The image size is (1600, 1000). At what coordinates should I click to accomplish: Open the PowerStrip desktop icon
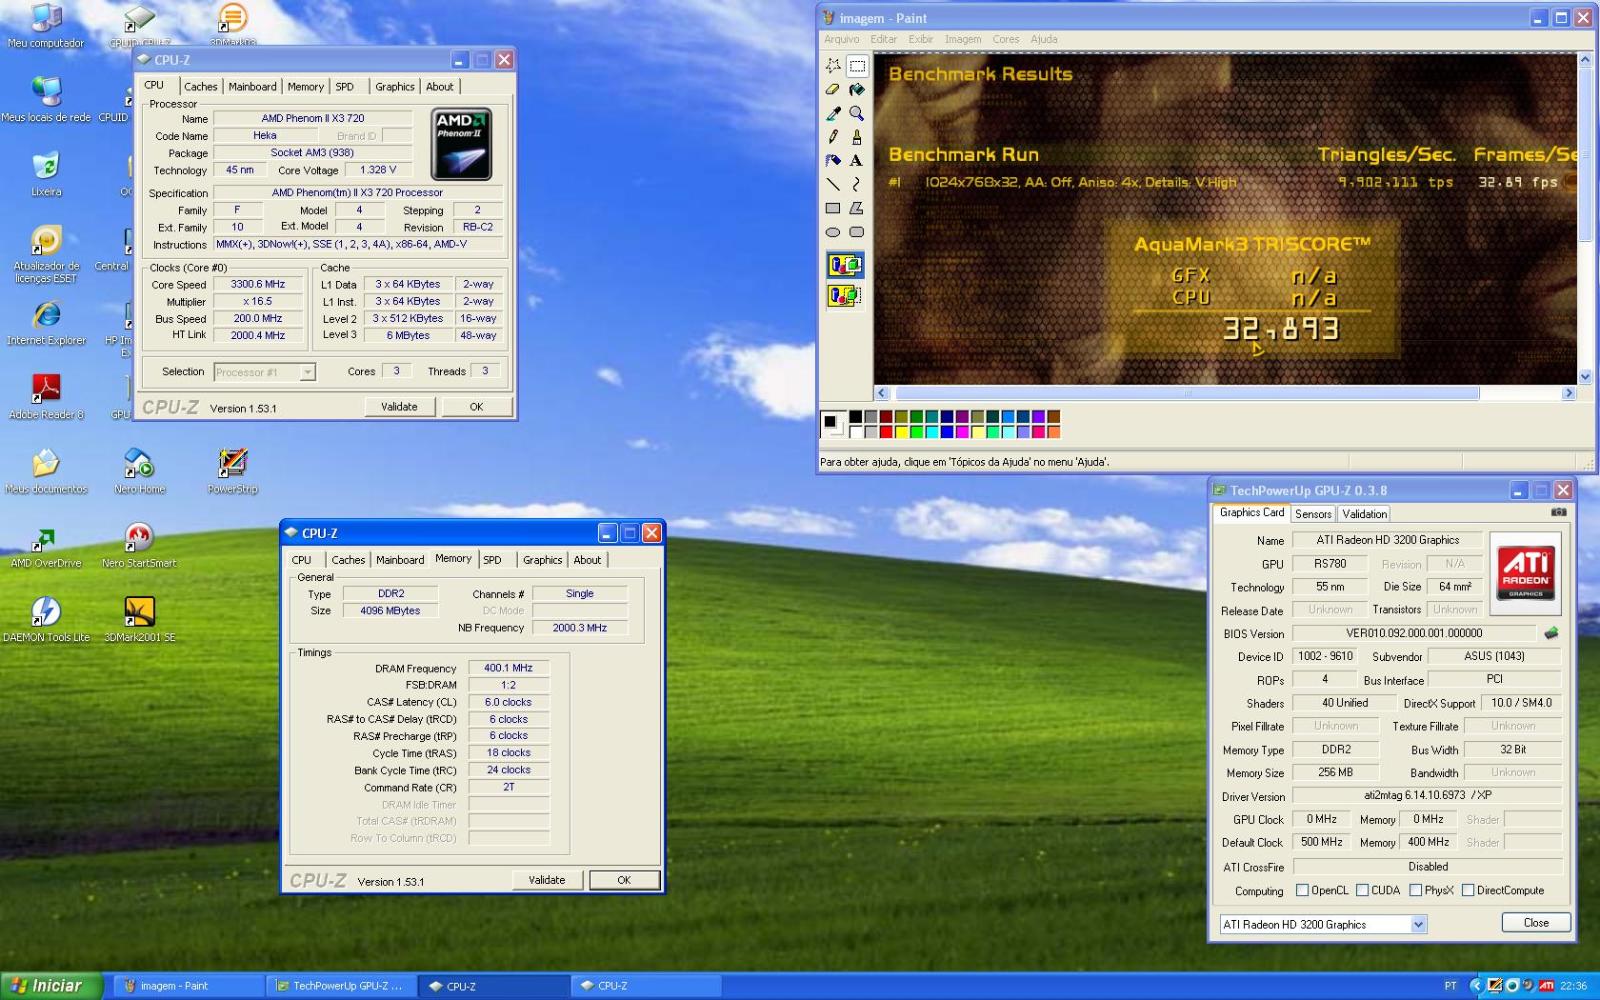tap(232, 471)
